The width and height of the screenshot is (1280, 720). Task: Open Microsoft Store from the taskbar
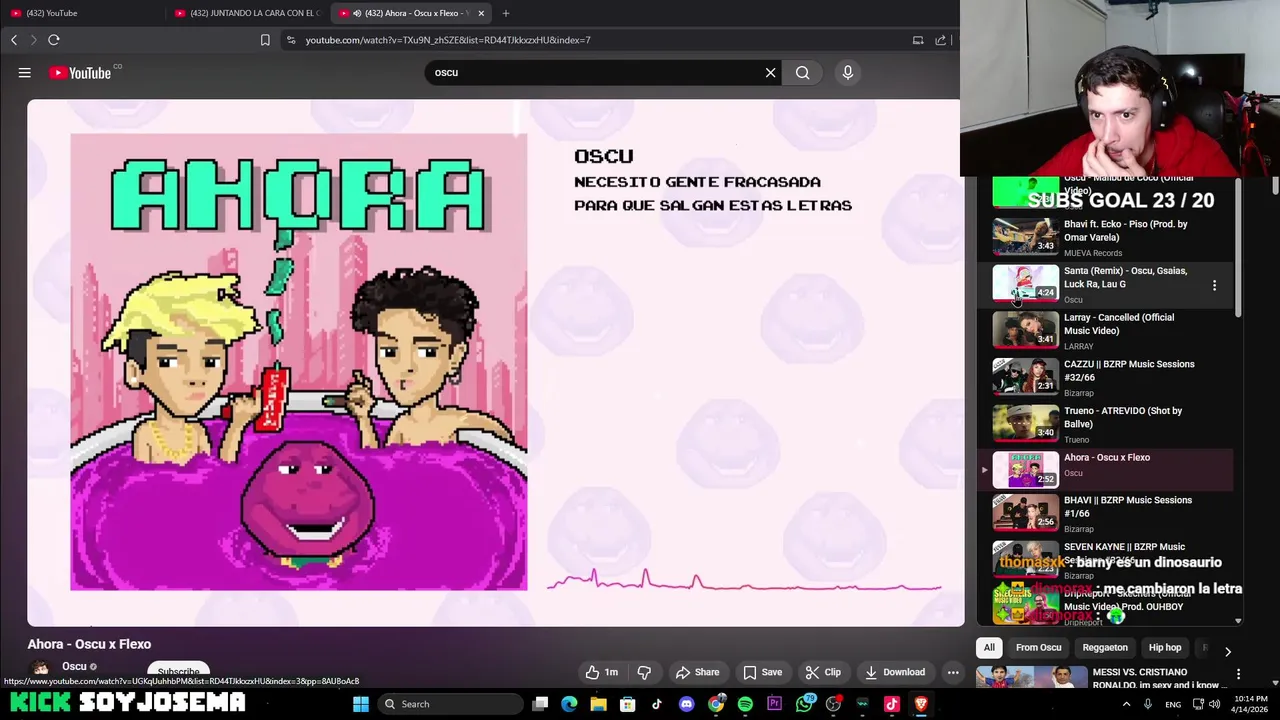[628, 704]
